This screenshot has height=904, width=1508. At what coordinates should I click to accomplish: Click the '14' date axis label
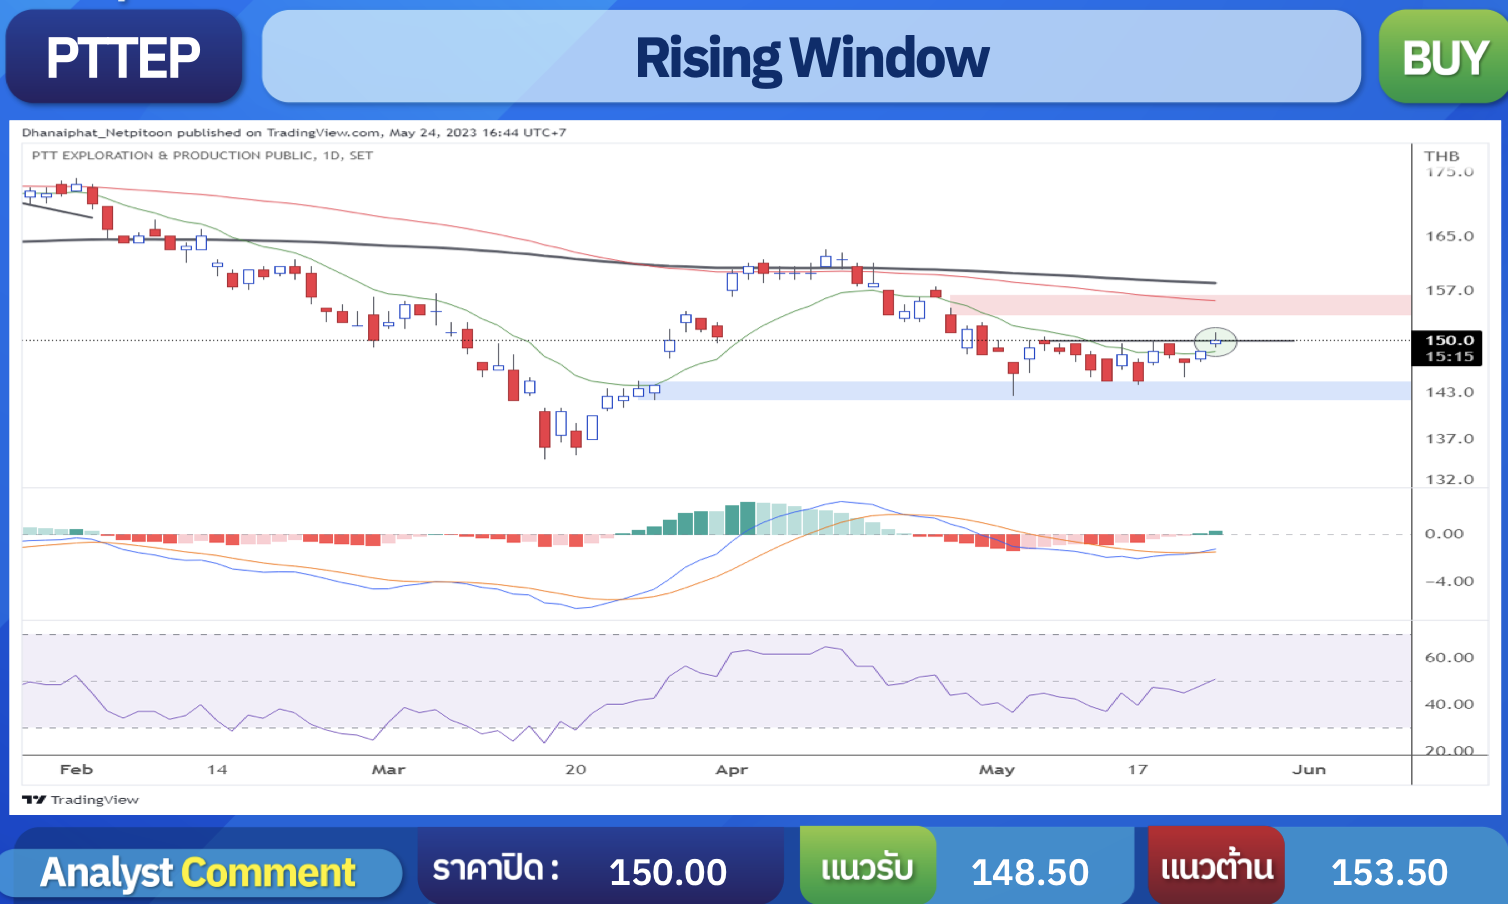point(217,769)
